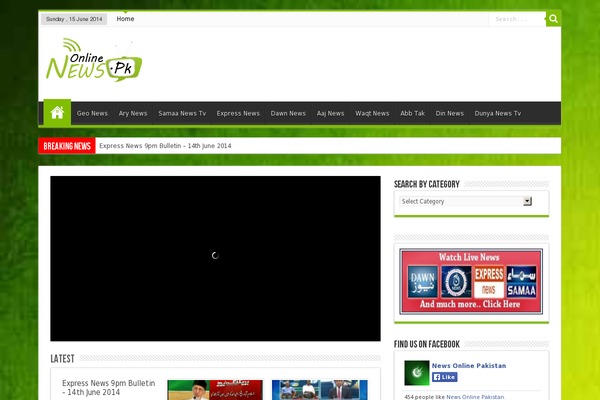Open the Waqt News menu item
This screenshot has height=400, width=600.
pyautogui.click(x=372, y=113)
